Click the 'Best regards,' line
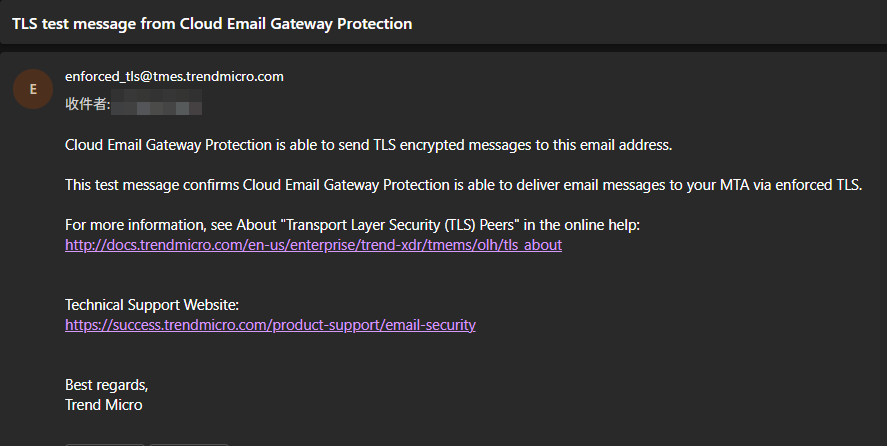This screenshot has height=446, width=887. coord(106,385)
